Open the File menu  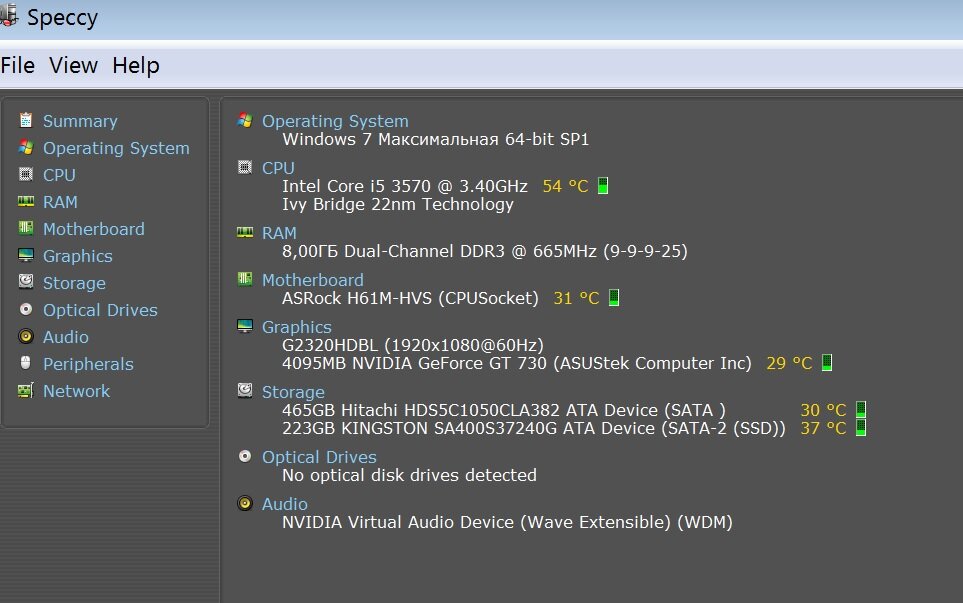coord(18,65)
